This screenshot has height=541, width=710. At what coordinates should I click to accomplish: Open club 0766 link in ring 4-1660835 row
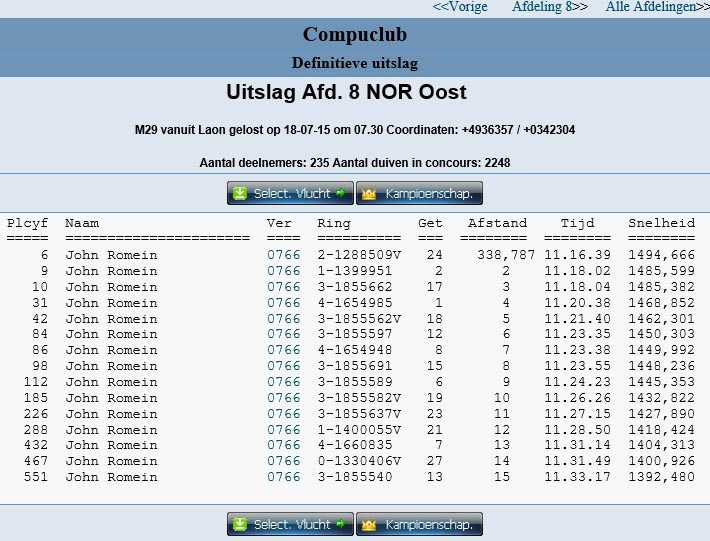pos(283,445)
